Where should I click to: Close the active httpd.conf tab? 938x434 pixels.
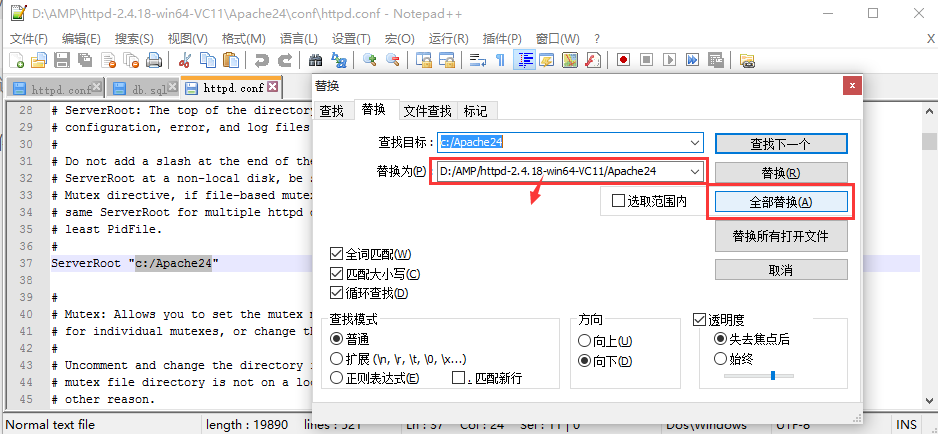272,87
